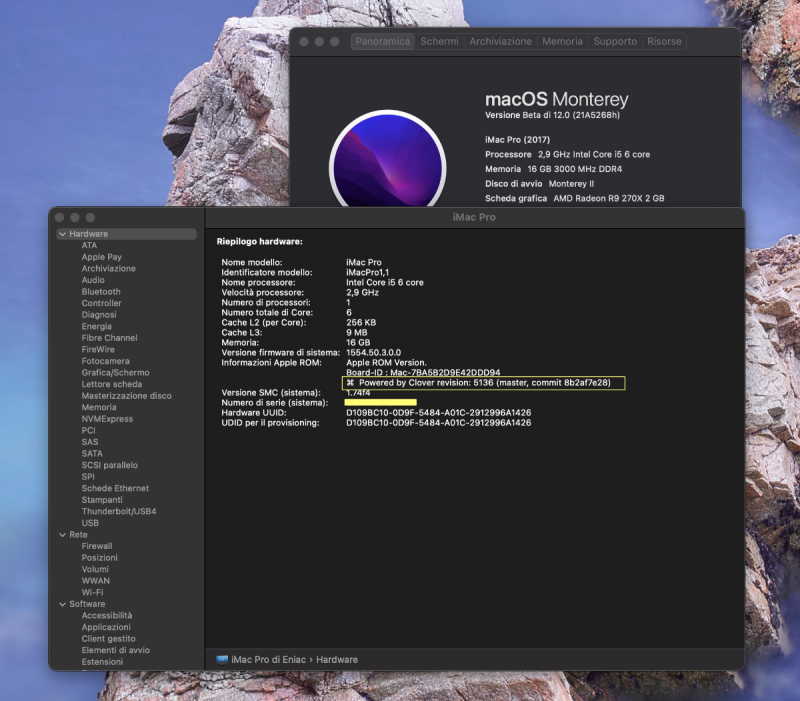
Task: Select Applicazioni in the sidebar
Action: click(106, 627)
